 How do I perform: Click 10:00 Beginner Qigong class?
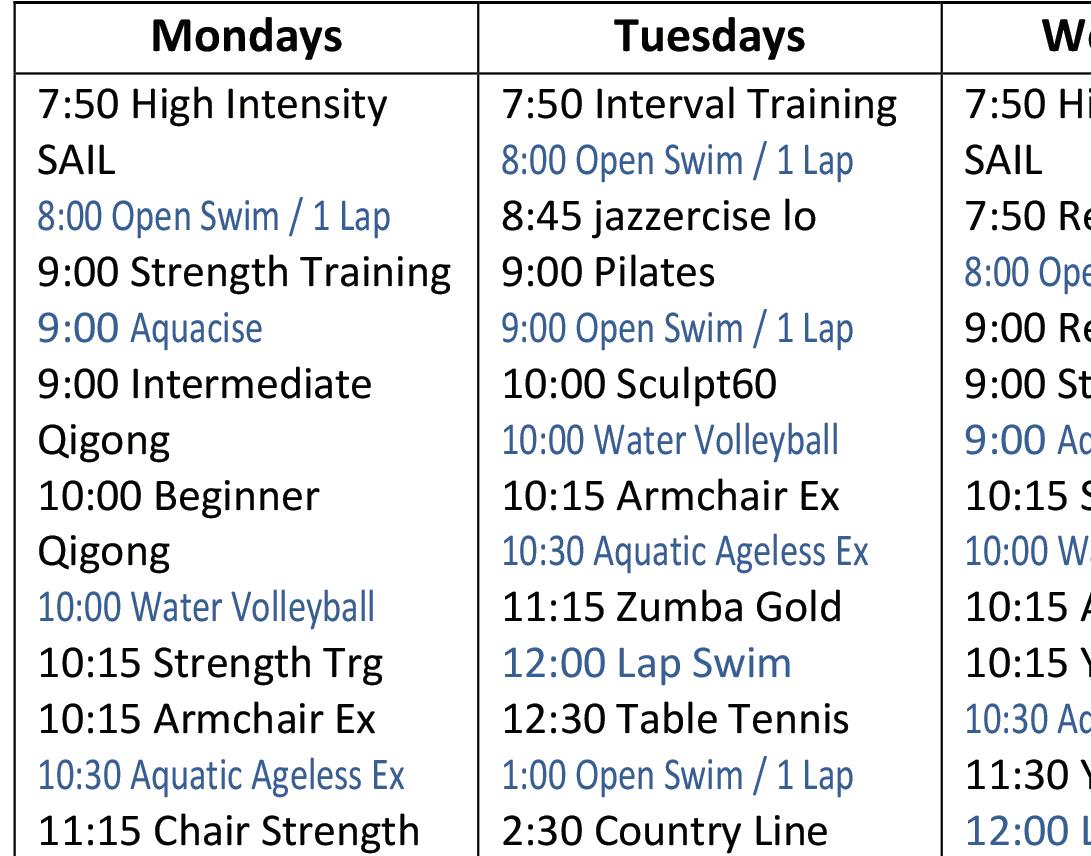click(x=178, y=496)
